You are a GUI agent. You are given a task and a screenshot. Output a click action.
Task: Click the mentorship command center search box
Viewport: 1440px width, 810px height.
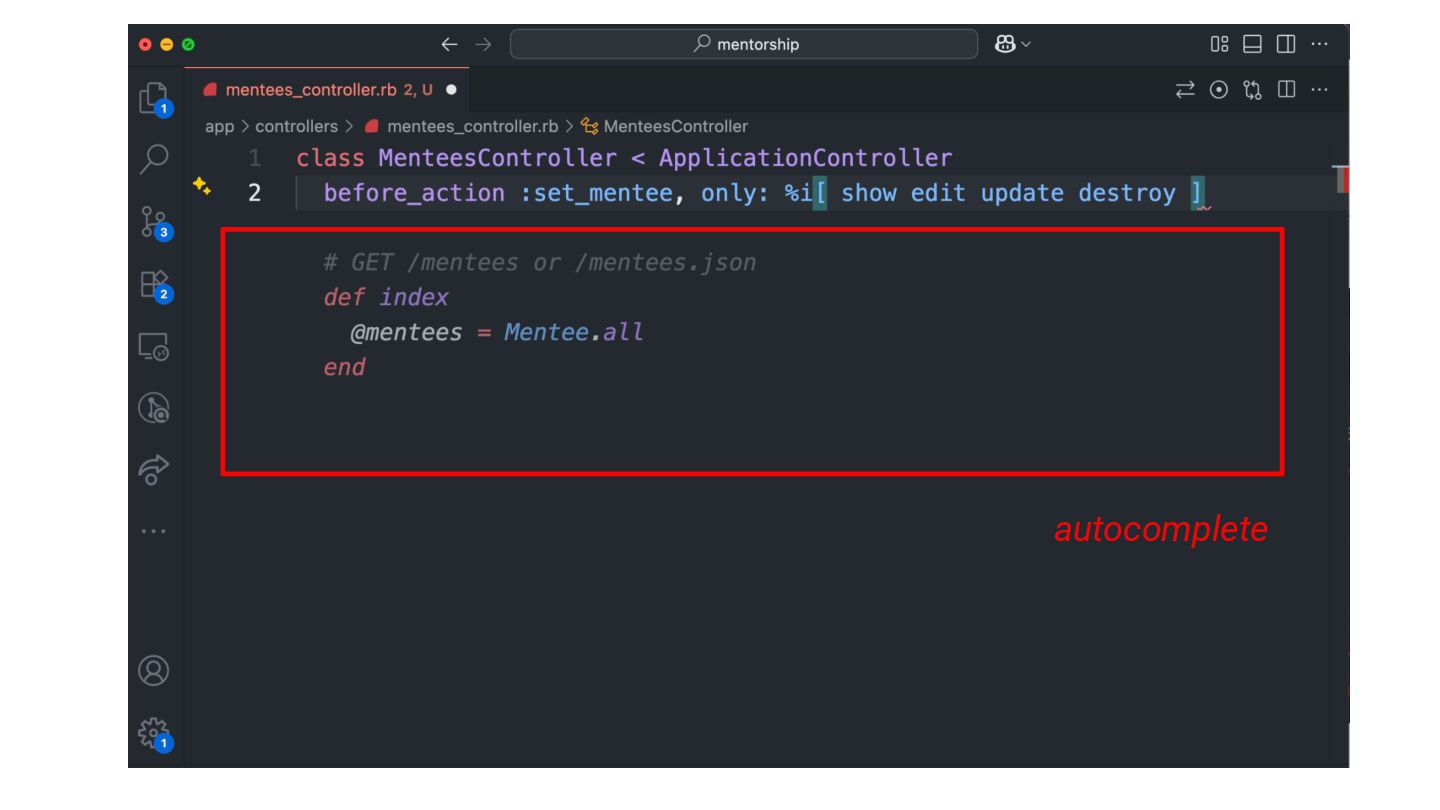(744, 44)
